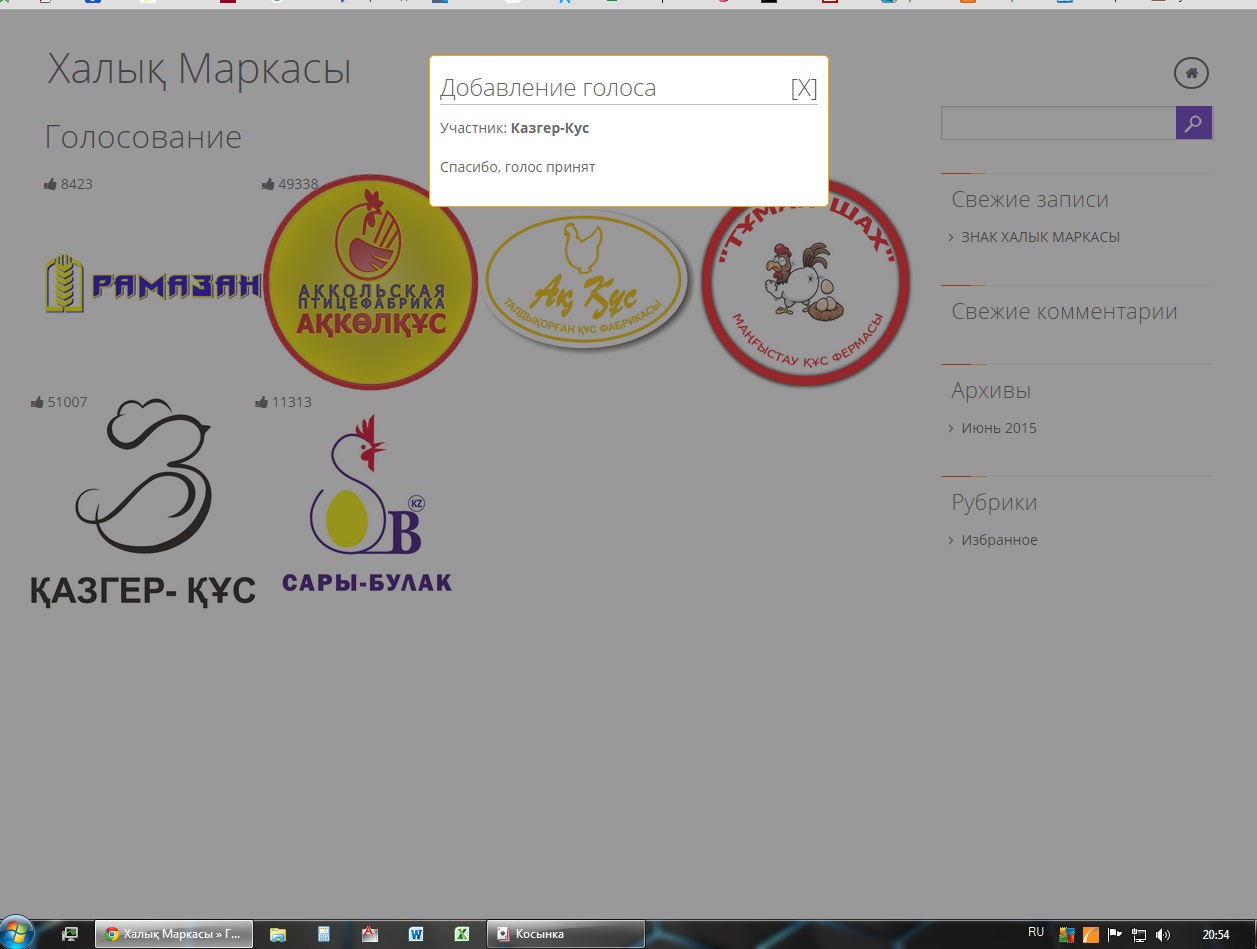1257x949 pixels.
Task: Click the Архивы heading
Action: [991, 390]
